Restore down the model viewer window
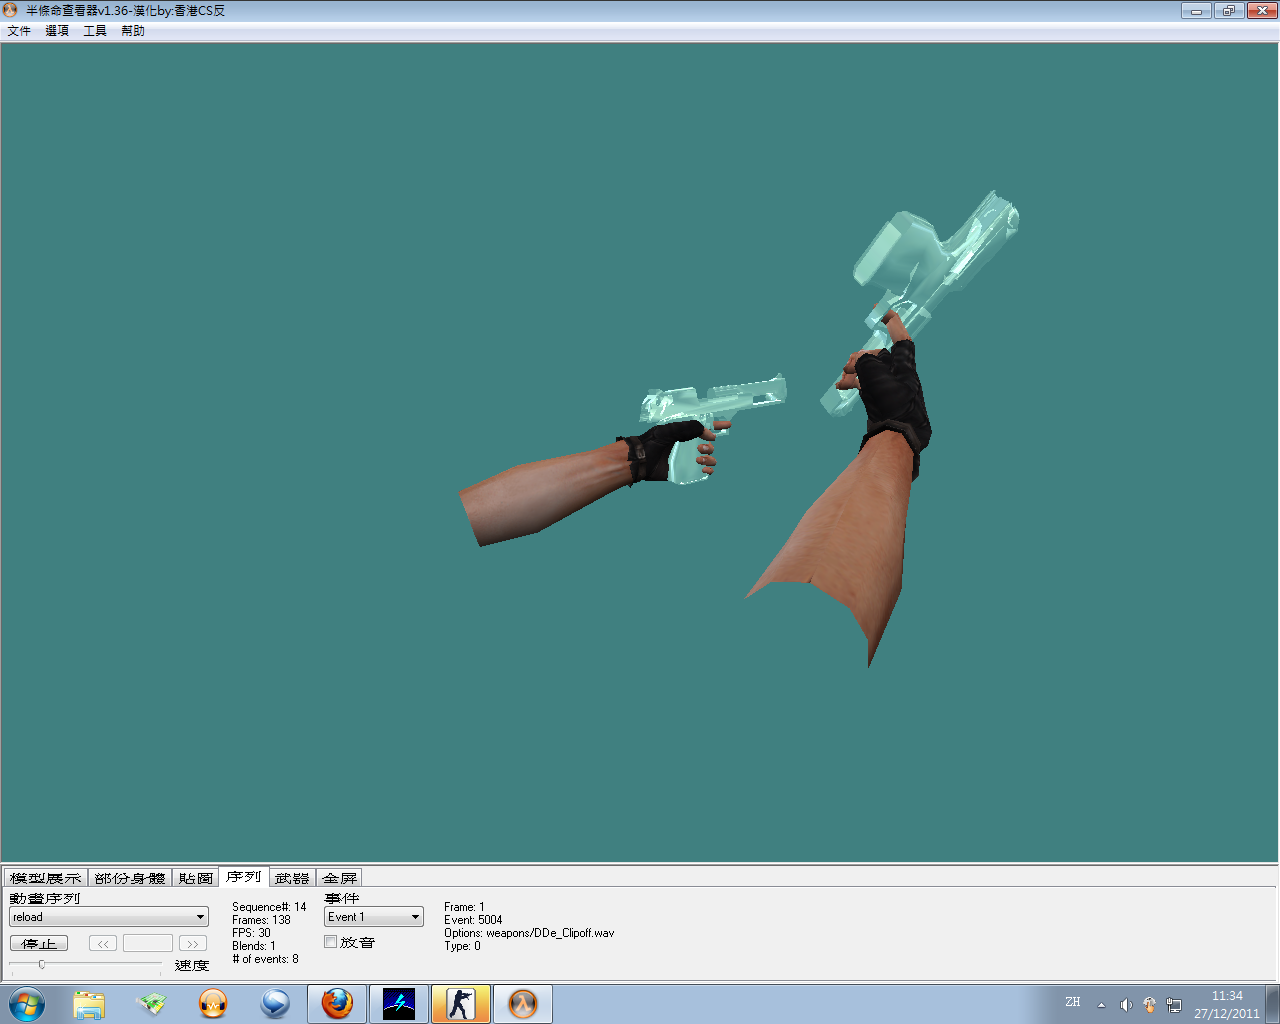Viewport: 1280px width, 1024px height. point(1229,10)
